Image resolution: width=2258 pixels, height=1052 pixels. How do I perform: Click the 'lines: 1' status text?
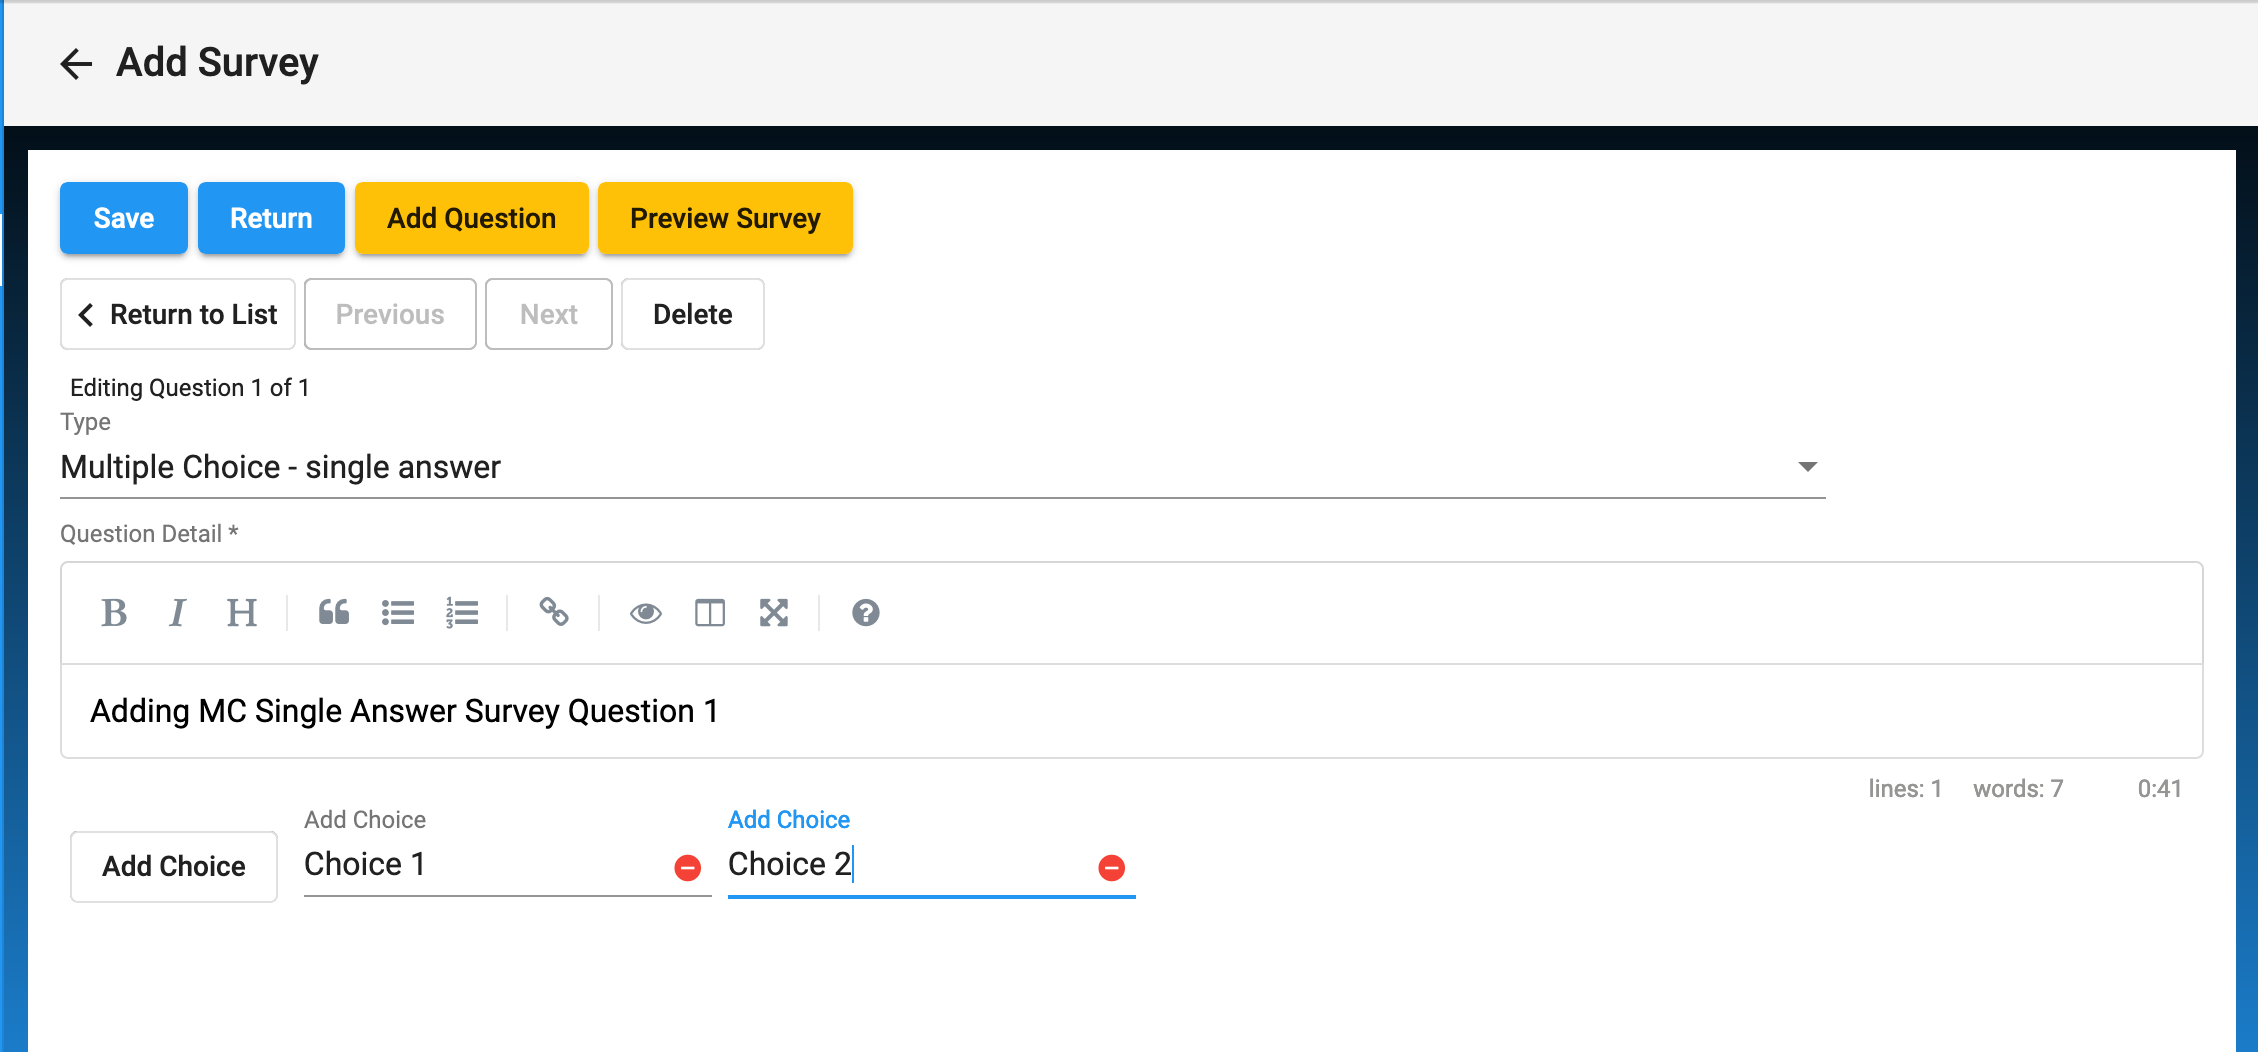[1905, 789]
